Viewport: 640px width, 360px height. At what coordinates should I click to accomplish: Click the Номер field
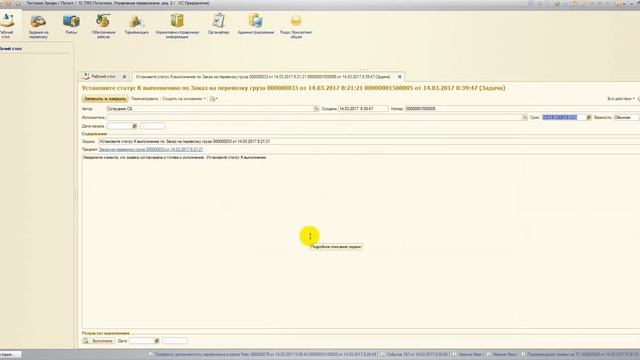522,109
